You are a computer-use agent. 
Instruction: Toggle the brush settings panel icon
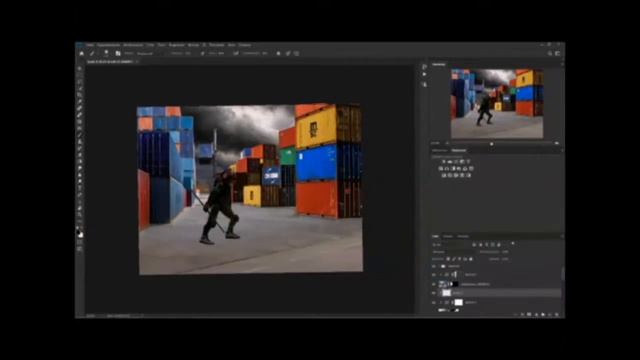pos(118,53)
